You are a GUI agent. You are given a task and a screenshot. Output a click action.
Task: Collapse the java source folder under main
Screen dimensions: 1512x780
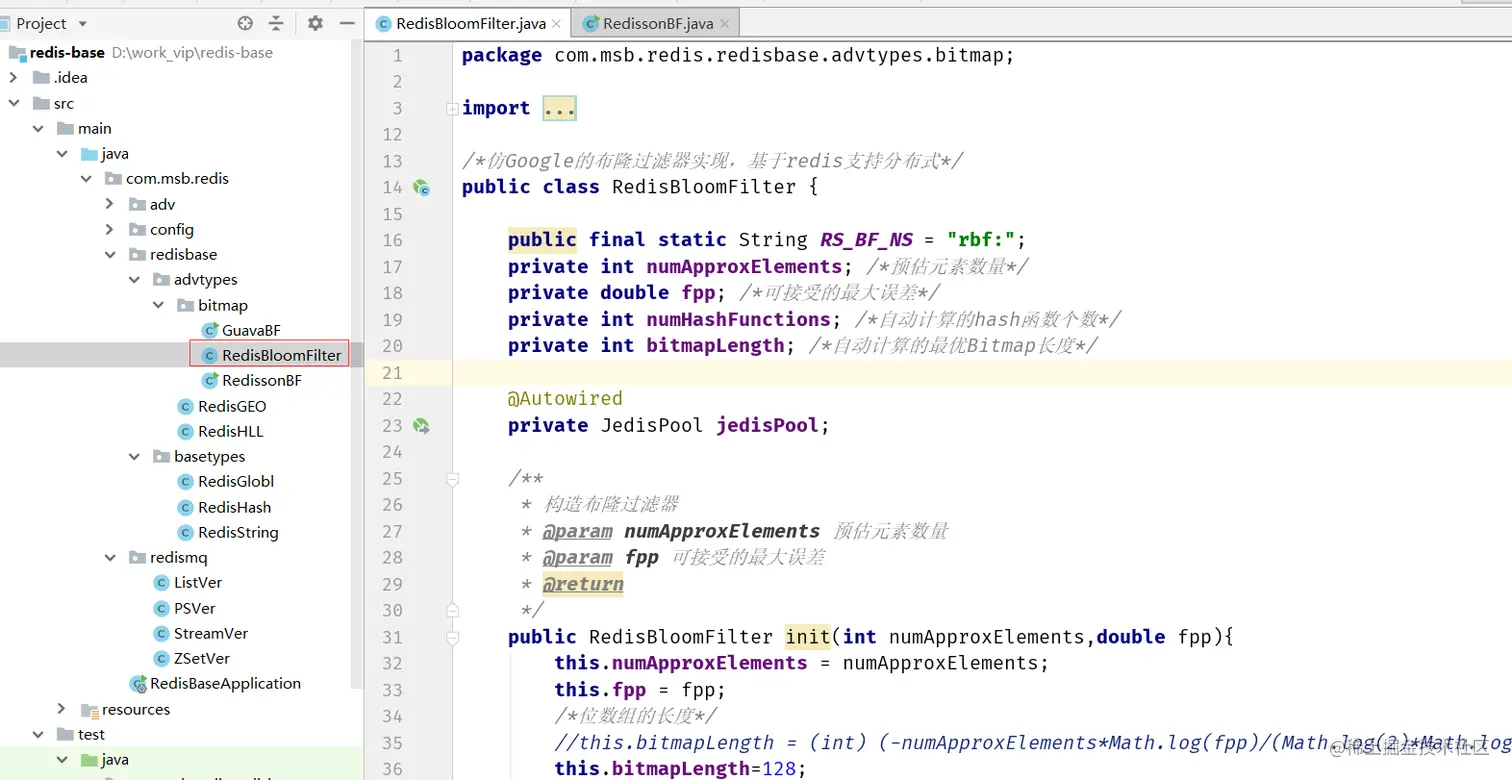62,154
